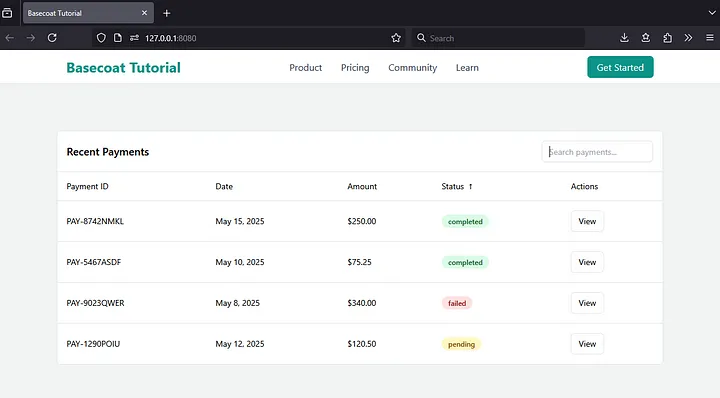Click completed badge for PAY-5467ASDF
The height and width of the screenshot is (398, 720).
(465, 262)
